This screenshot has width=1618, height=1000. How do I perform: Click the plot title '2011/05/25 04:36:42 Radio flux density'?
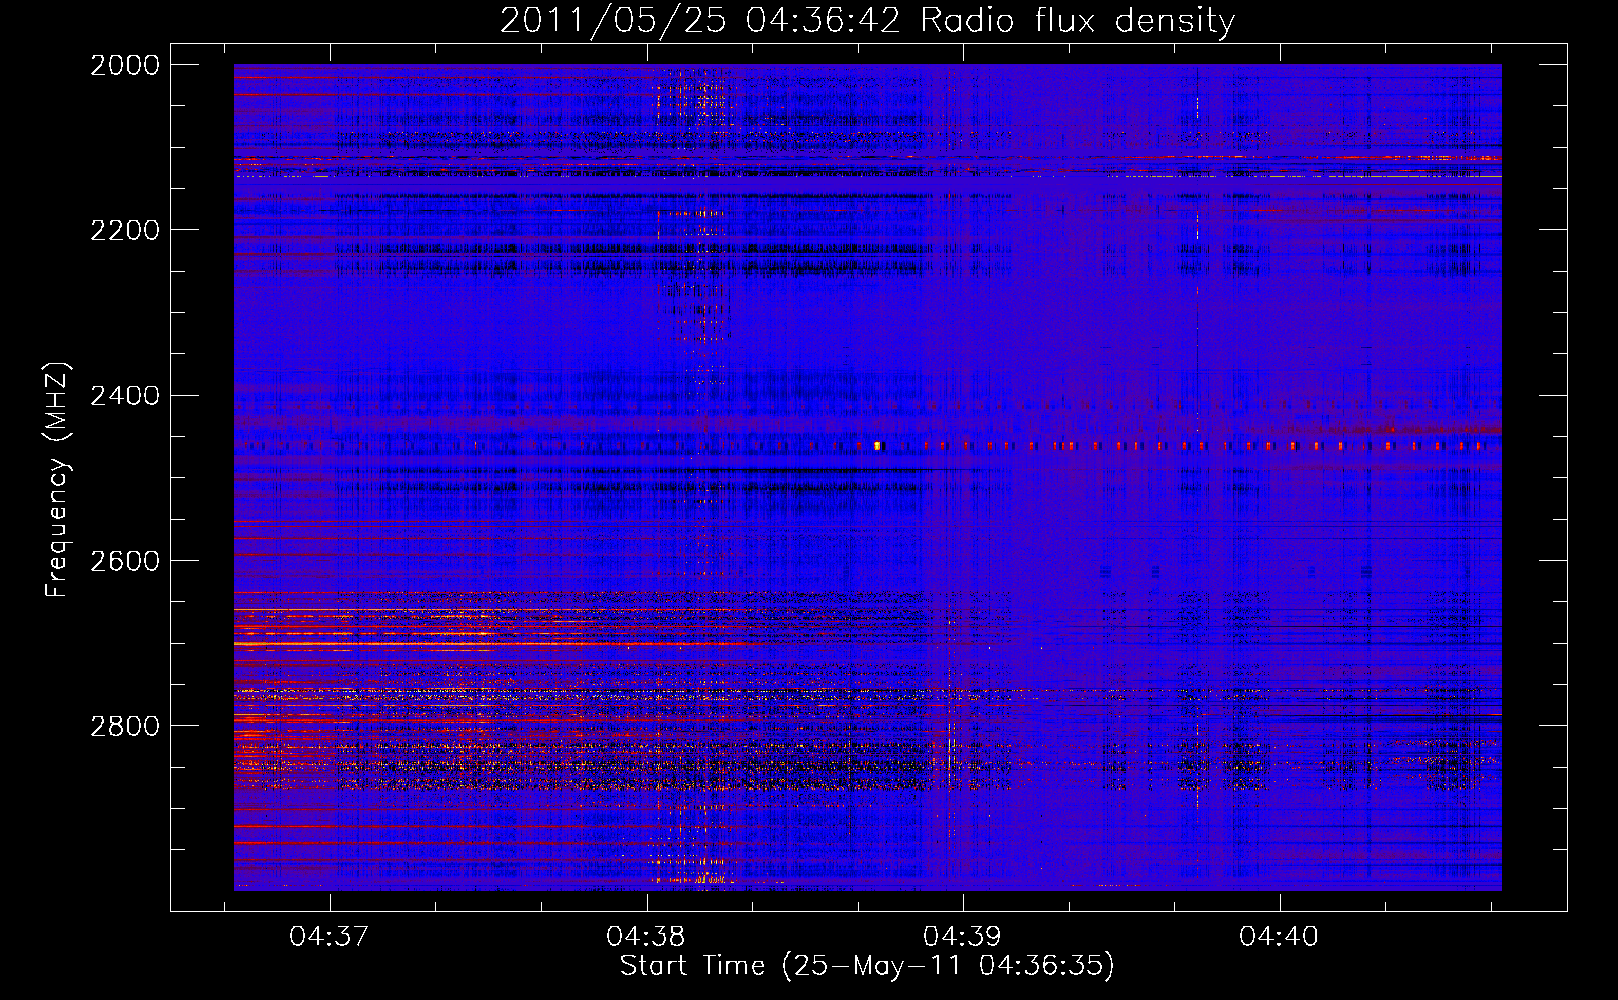pyautogui.click(x=867, y=20)
